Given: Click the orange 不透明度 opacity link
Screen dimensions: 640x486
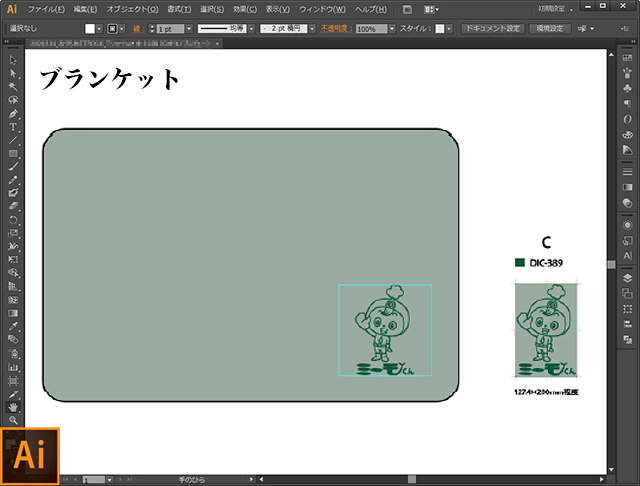Looking at the screenshot, I should [x=336, y=29].
